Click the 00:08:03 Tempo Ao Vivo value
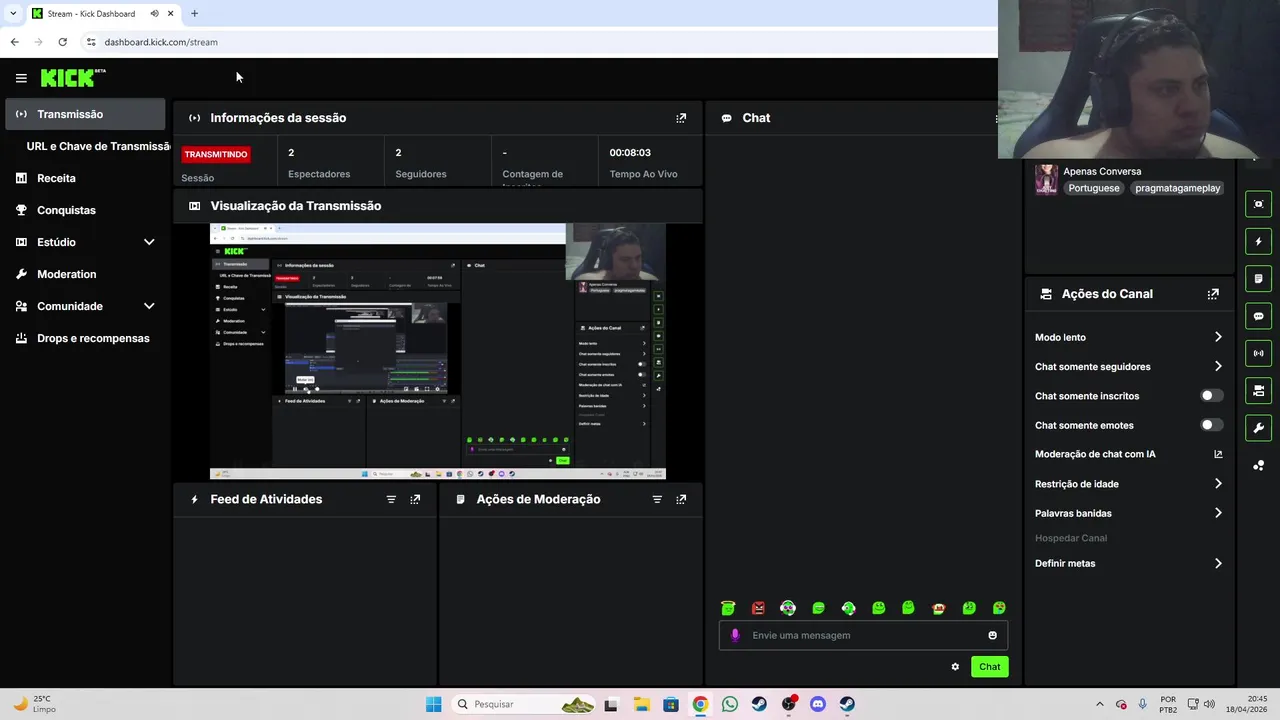 click(630, 153)
